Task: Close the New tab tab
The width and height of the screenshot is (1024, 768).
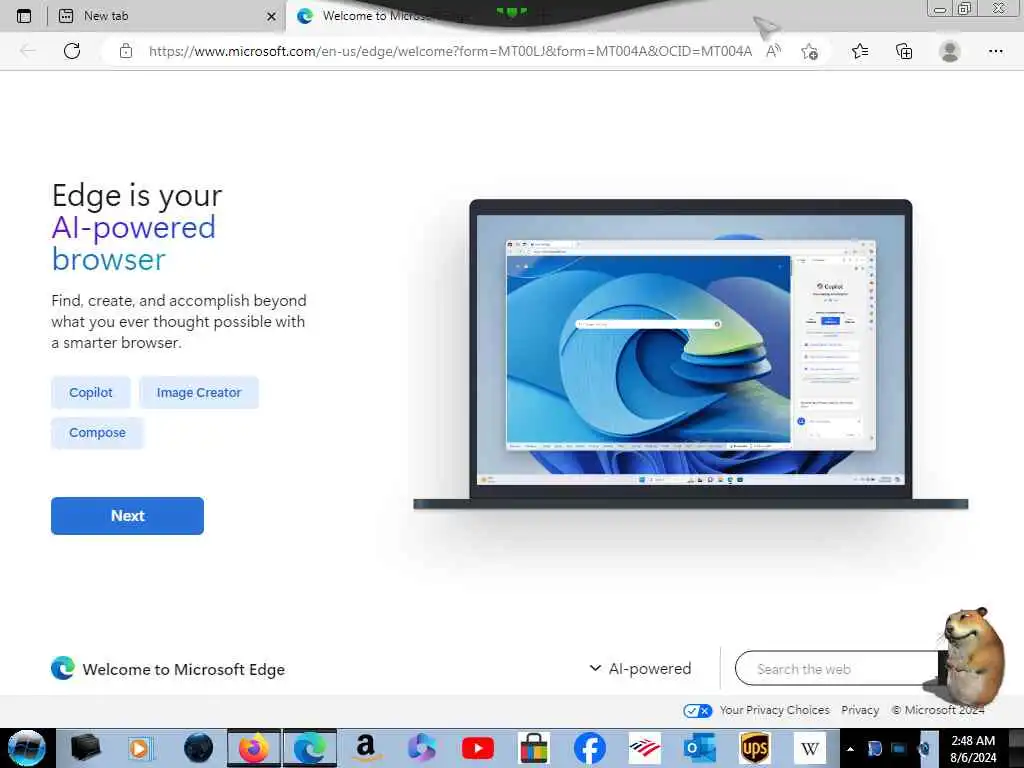Action: (271, 16)
